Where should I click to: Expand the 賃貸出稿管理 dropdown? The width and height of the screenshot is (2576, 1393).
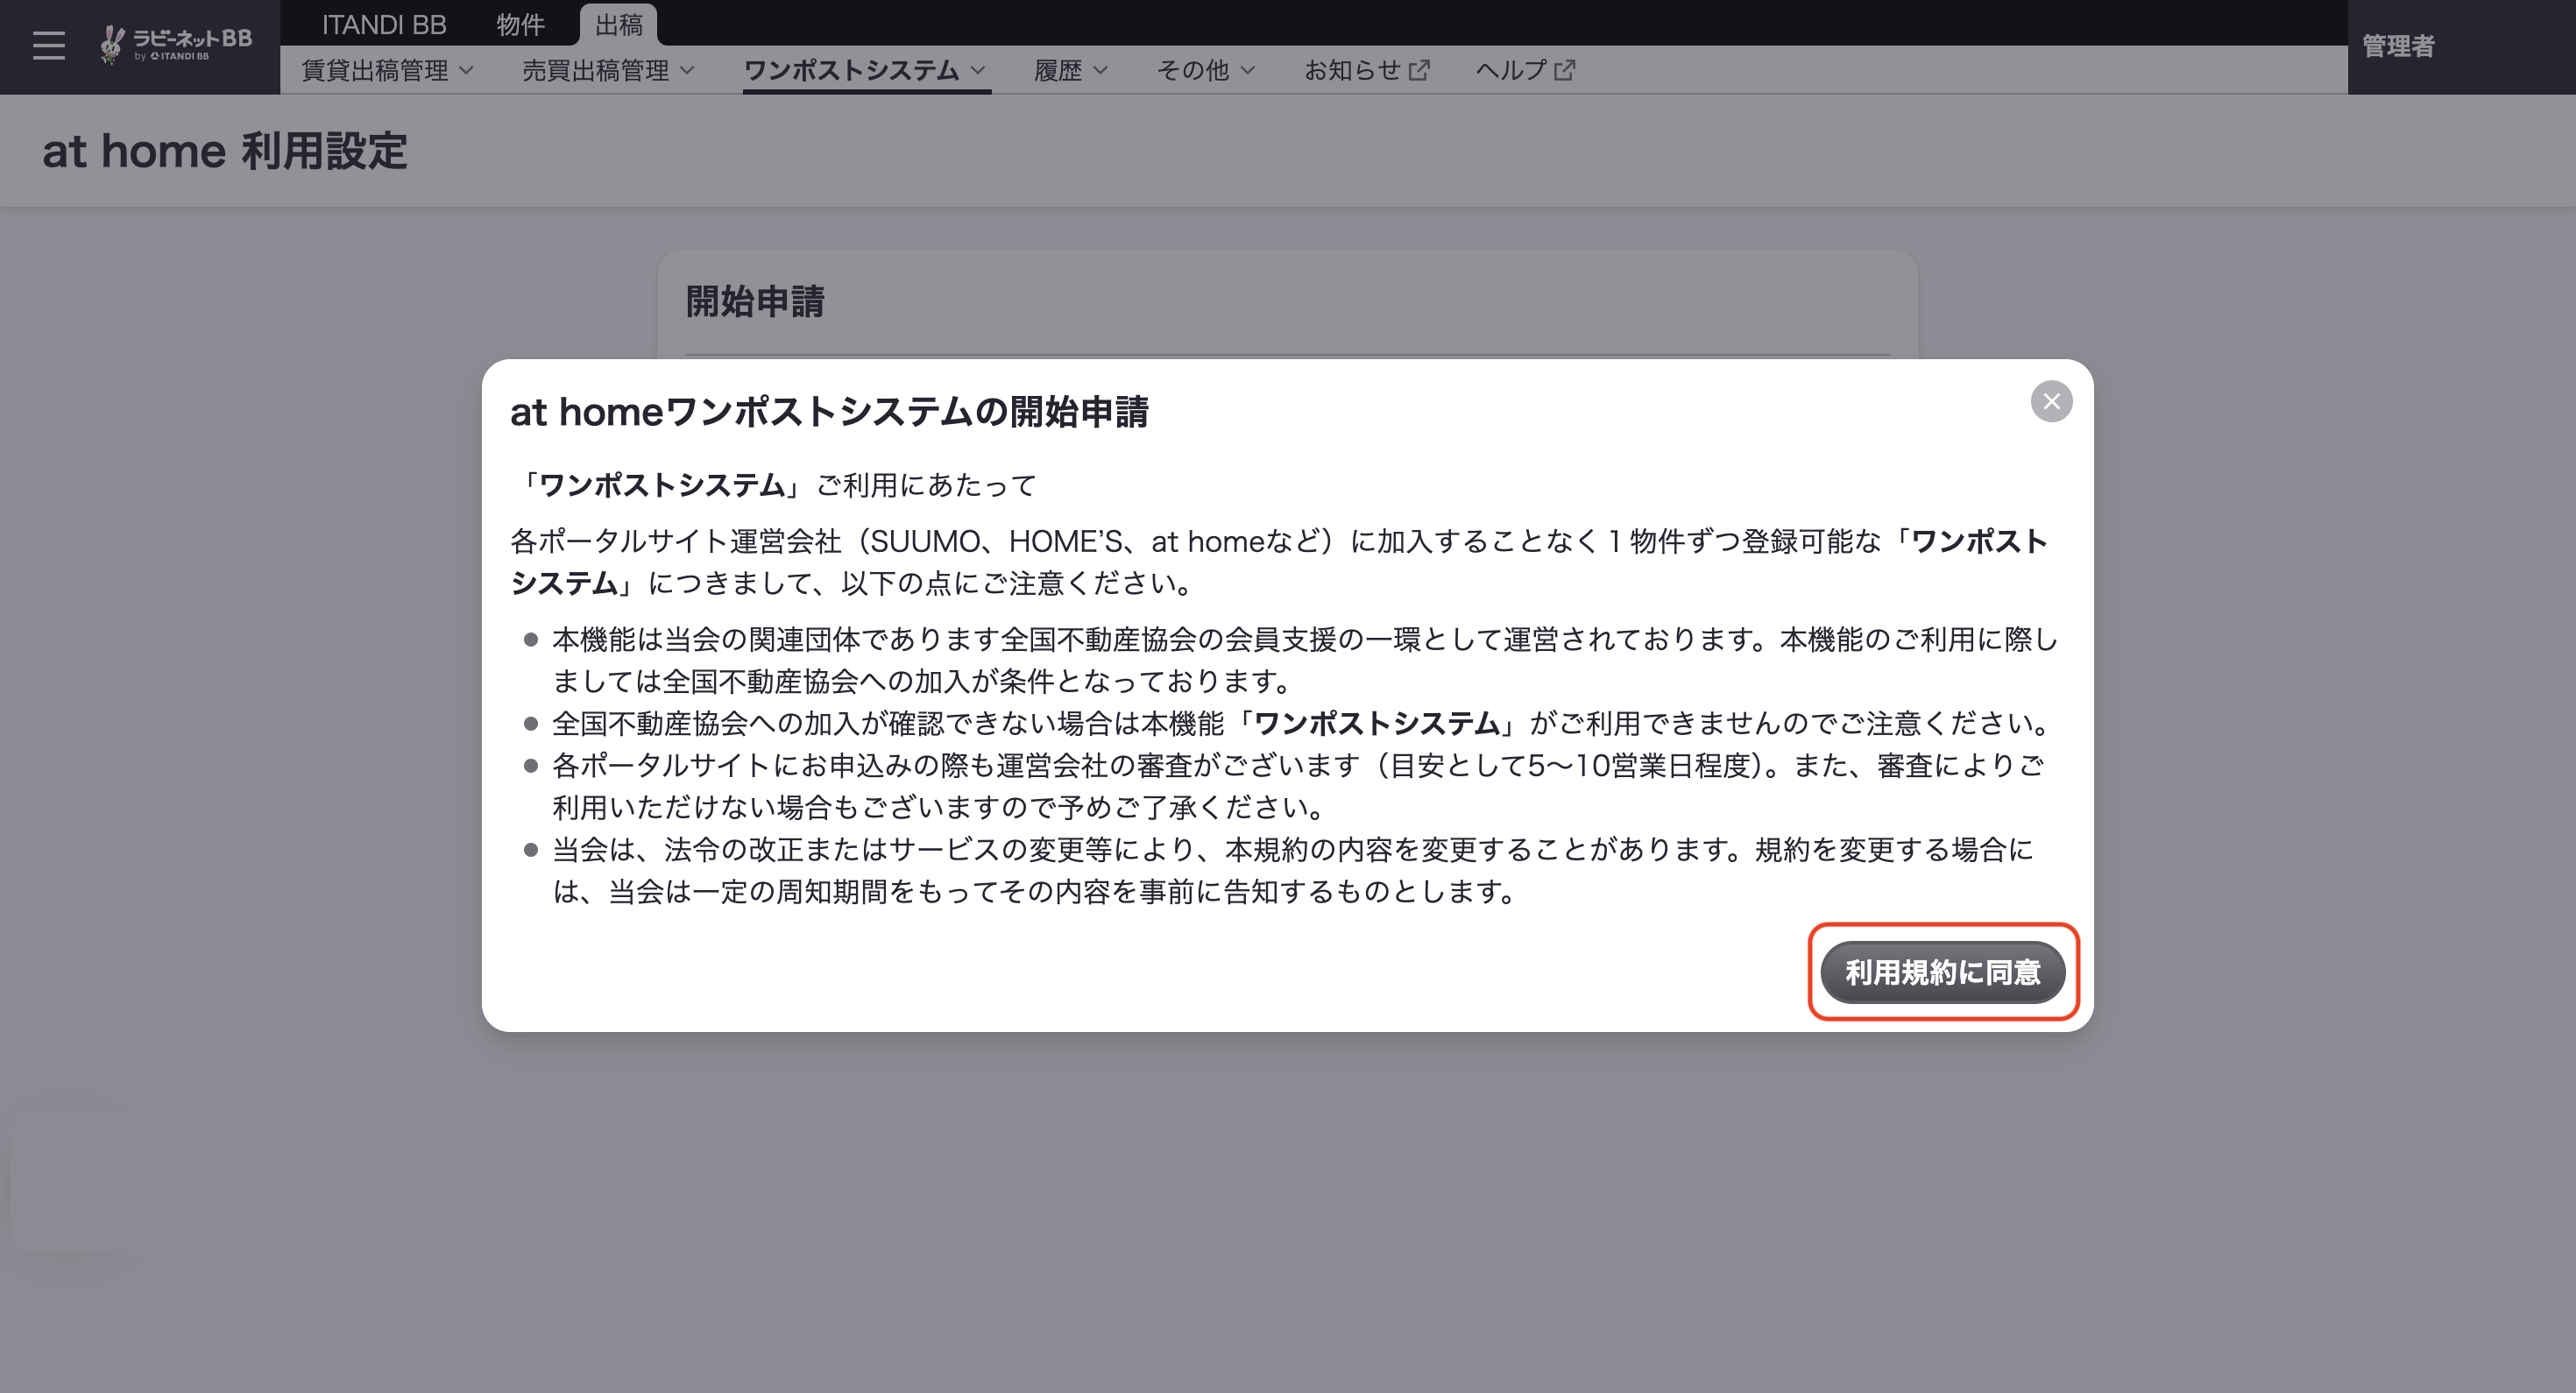pos(388,70)
